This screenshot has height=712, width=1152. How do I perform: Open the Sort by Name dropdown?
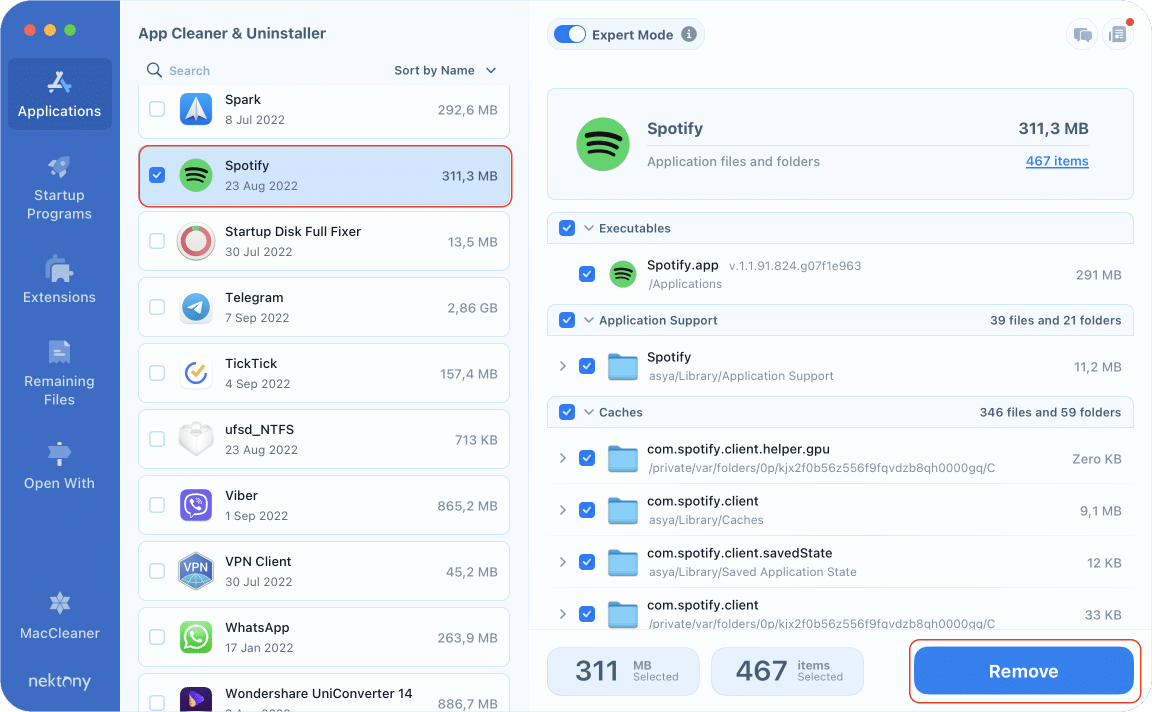445,71
